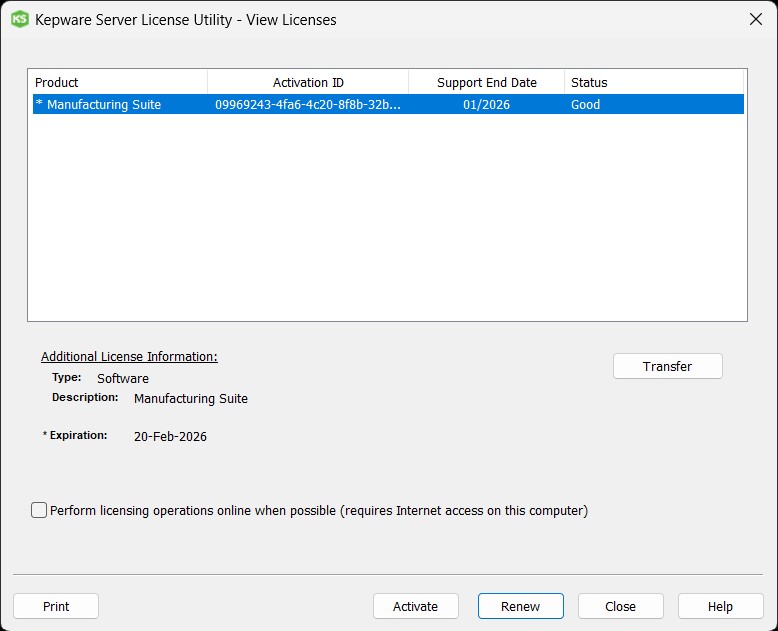Select the Manufacturing Suite license row
Image resolution: width=778 pixels, height=631 pixels.
(x=104, y=104)
